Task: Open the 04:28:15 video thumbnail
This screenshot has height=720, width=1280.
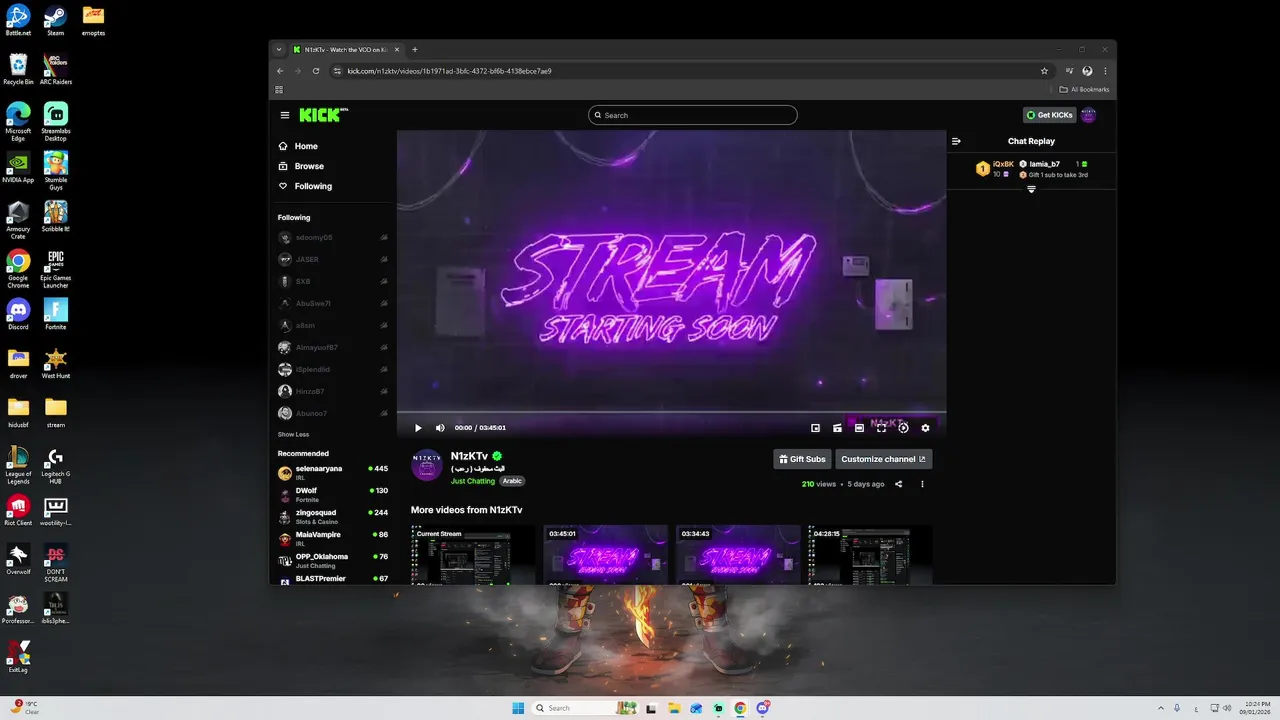Action: [870, 555]
